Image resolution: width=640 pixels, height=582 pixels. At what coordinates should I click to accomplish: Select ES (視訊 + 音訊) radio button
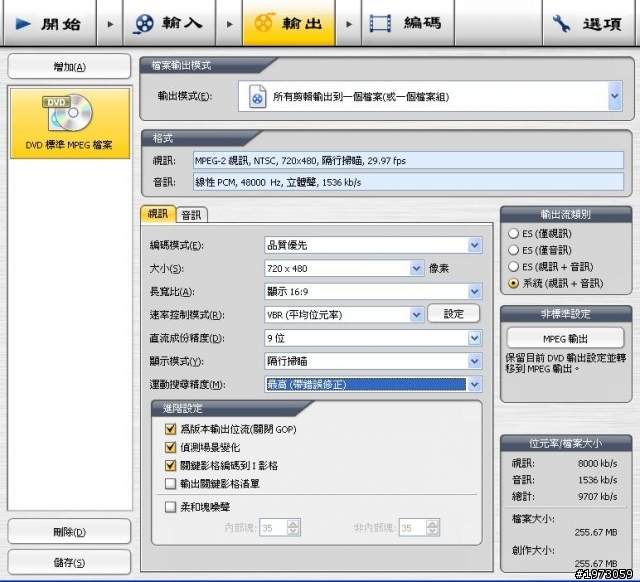coord(513,267)
